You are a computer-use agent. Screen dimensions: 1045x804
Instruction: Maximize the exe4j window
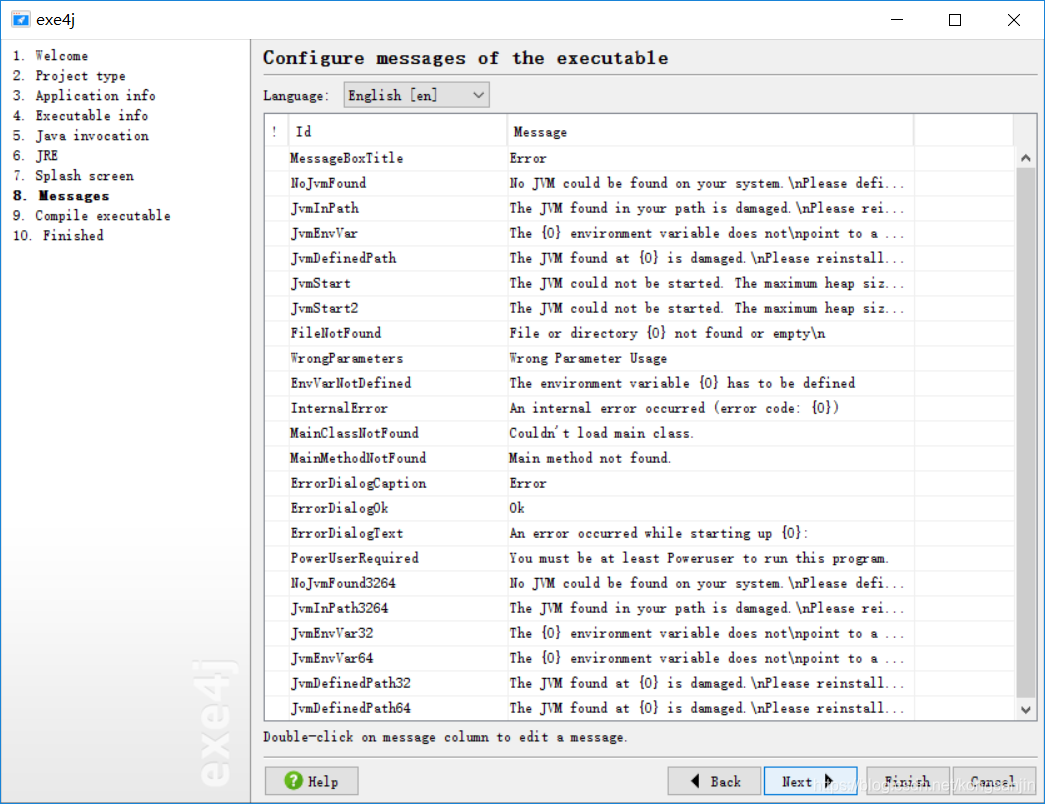click(x=955, y=20)
